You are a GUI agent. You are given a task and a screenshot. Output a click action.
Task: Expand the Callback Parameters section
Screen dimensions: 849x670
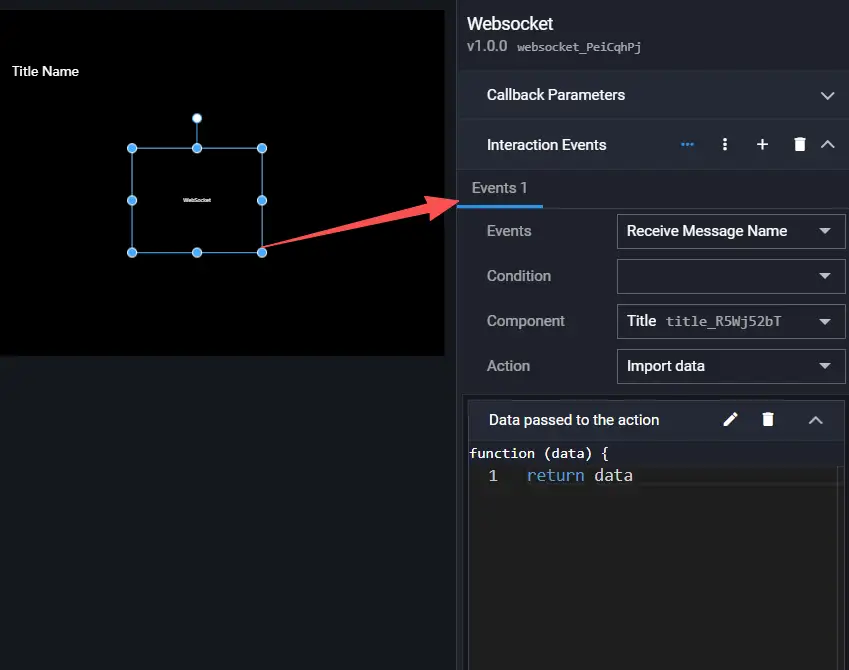(x=827, y=96)
